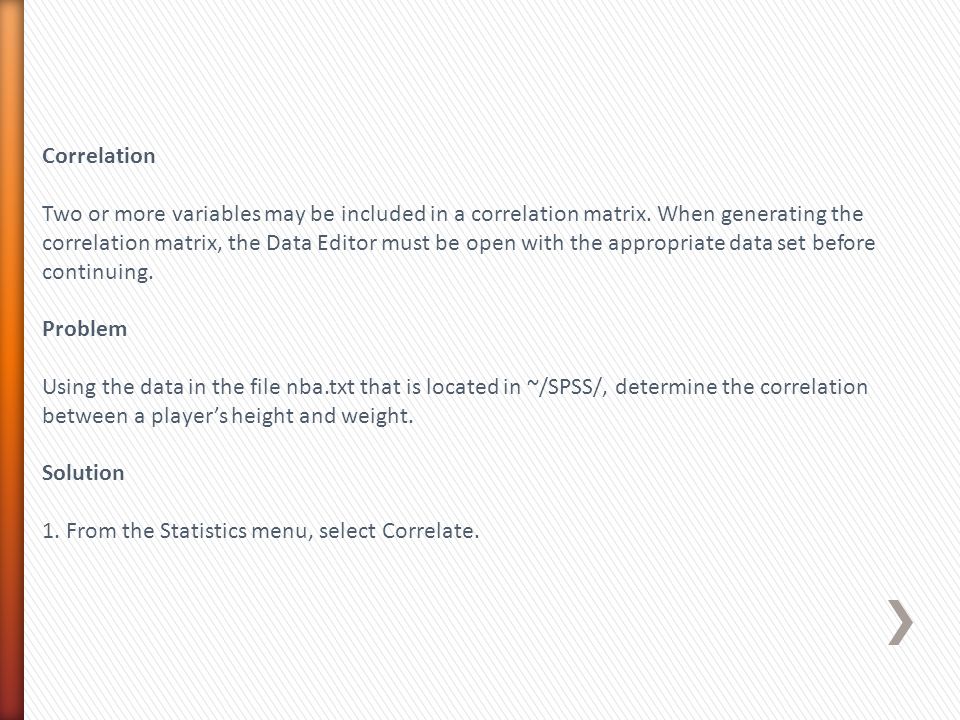
Task: Click 'determine the correlation' text
Action: pos(741,387)
